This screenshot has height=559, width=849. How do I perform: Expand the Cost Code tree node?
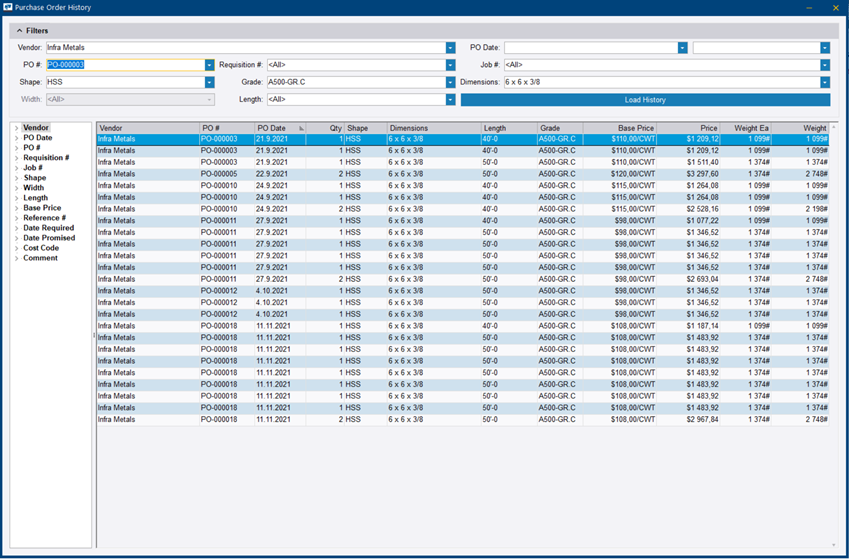15,248
